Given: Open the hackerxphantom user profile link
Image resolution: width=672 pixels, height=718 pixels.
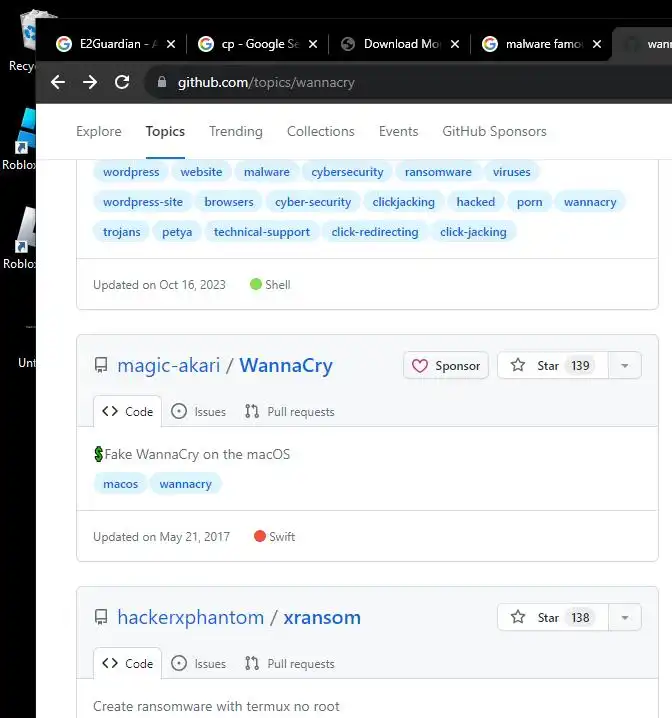Looking at the screenshot, I should [x=190, y=617].
